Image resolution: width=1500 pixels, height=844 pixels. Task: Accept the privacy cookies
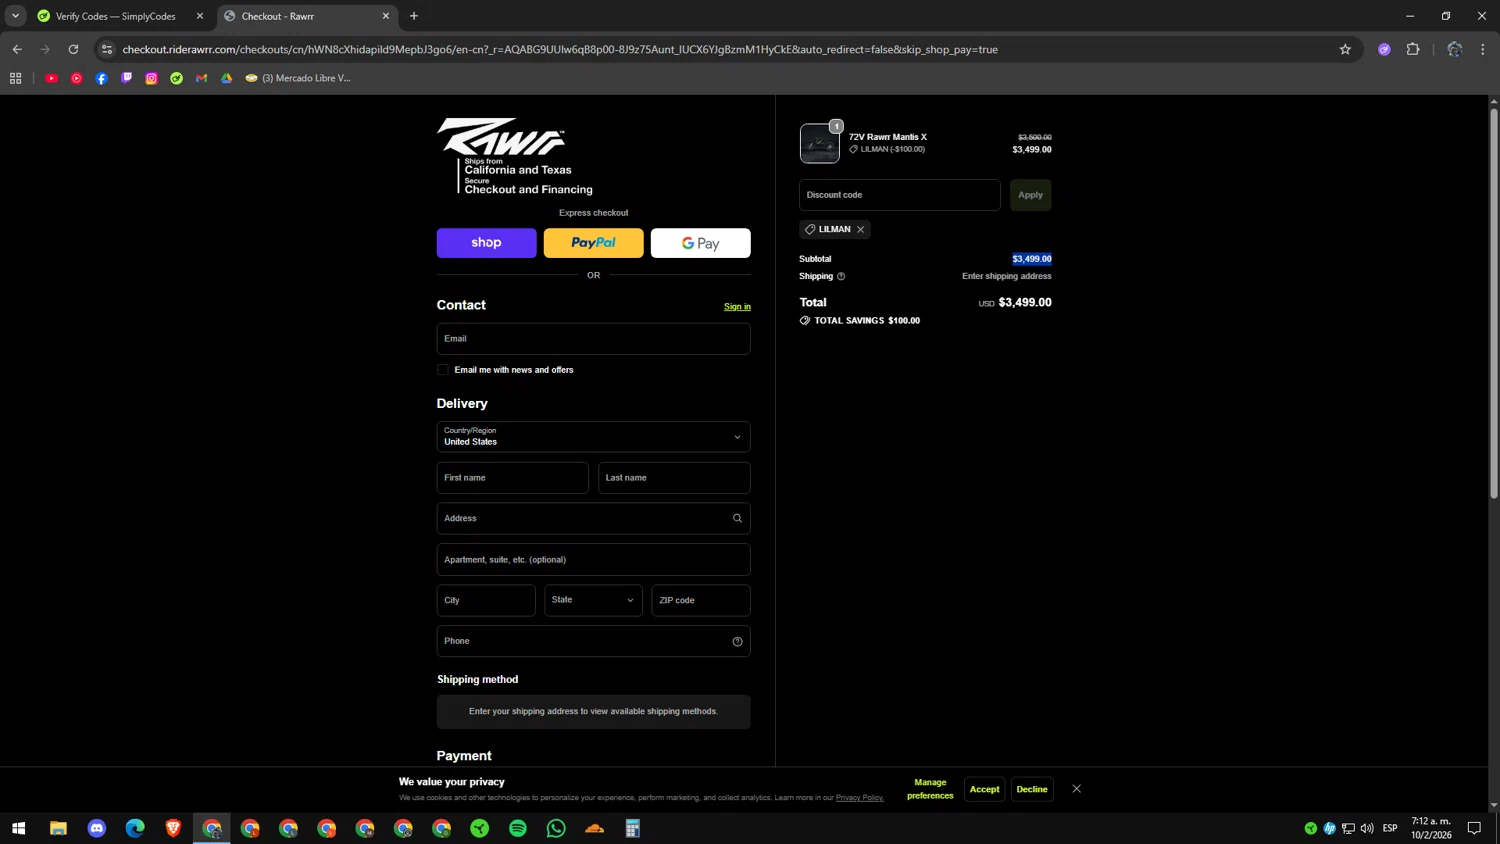pyautogui.click(x=985, y=789)
